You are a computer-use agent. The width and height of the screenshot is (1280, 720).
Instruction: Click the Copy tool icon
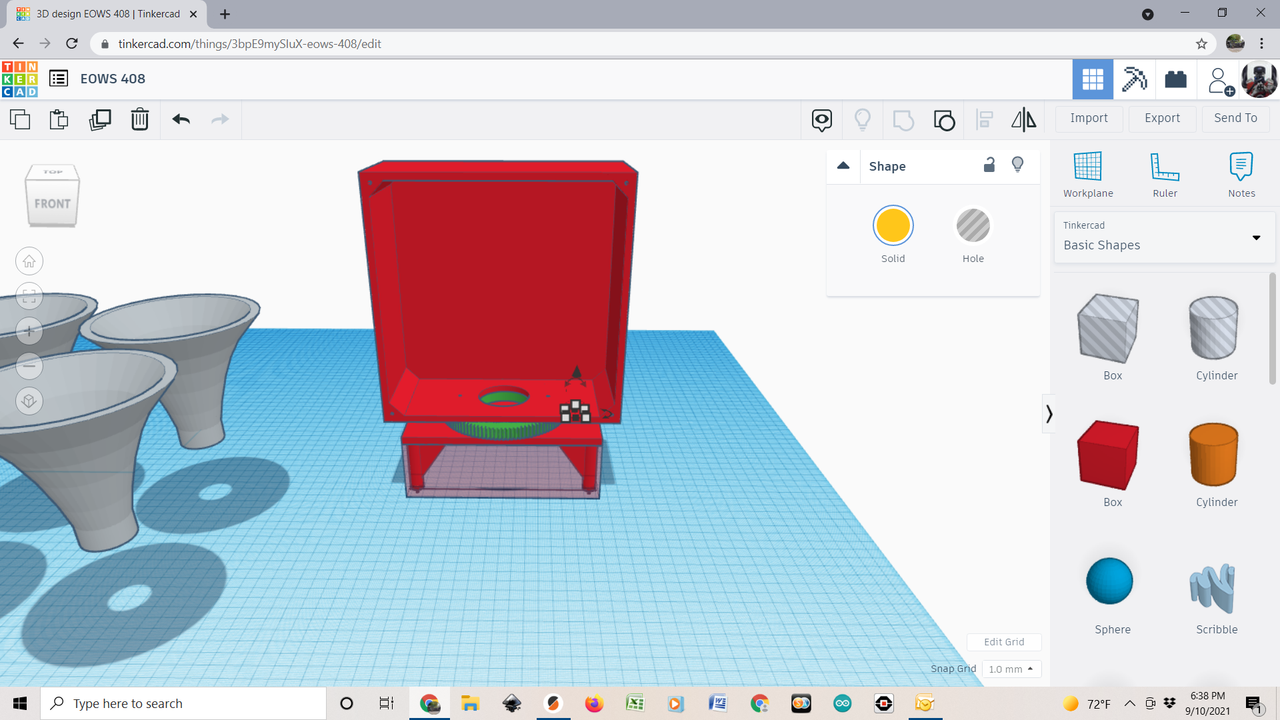[x=20, y=119]
